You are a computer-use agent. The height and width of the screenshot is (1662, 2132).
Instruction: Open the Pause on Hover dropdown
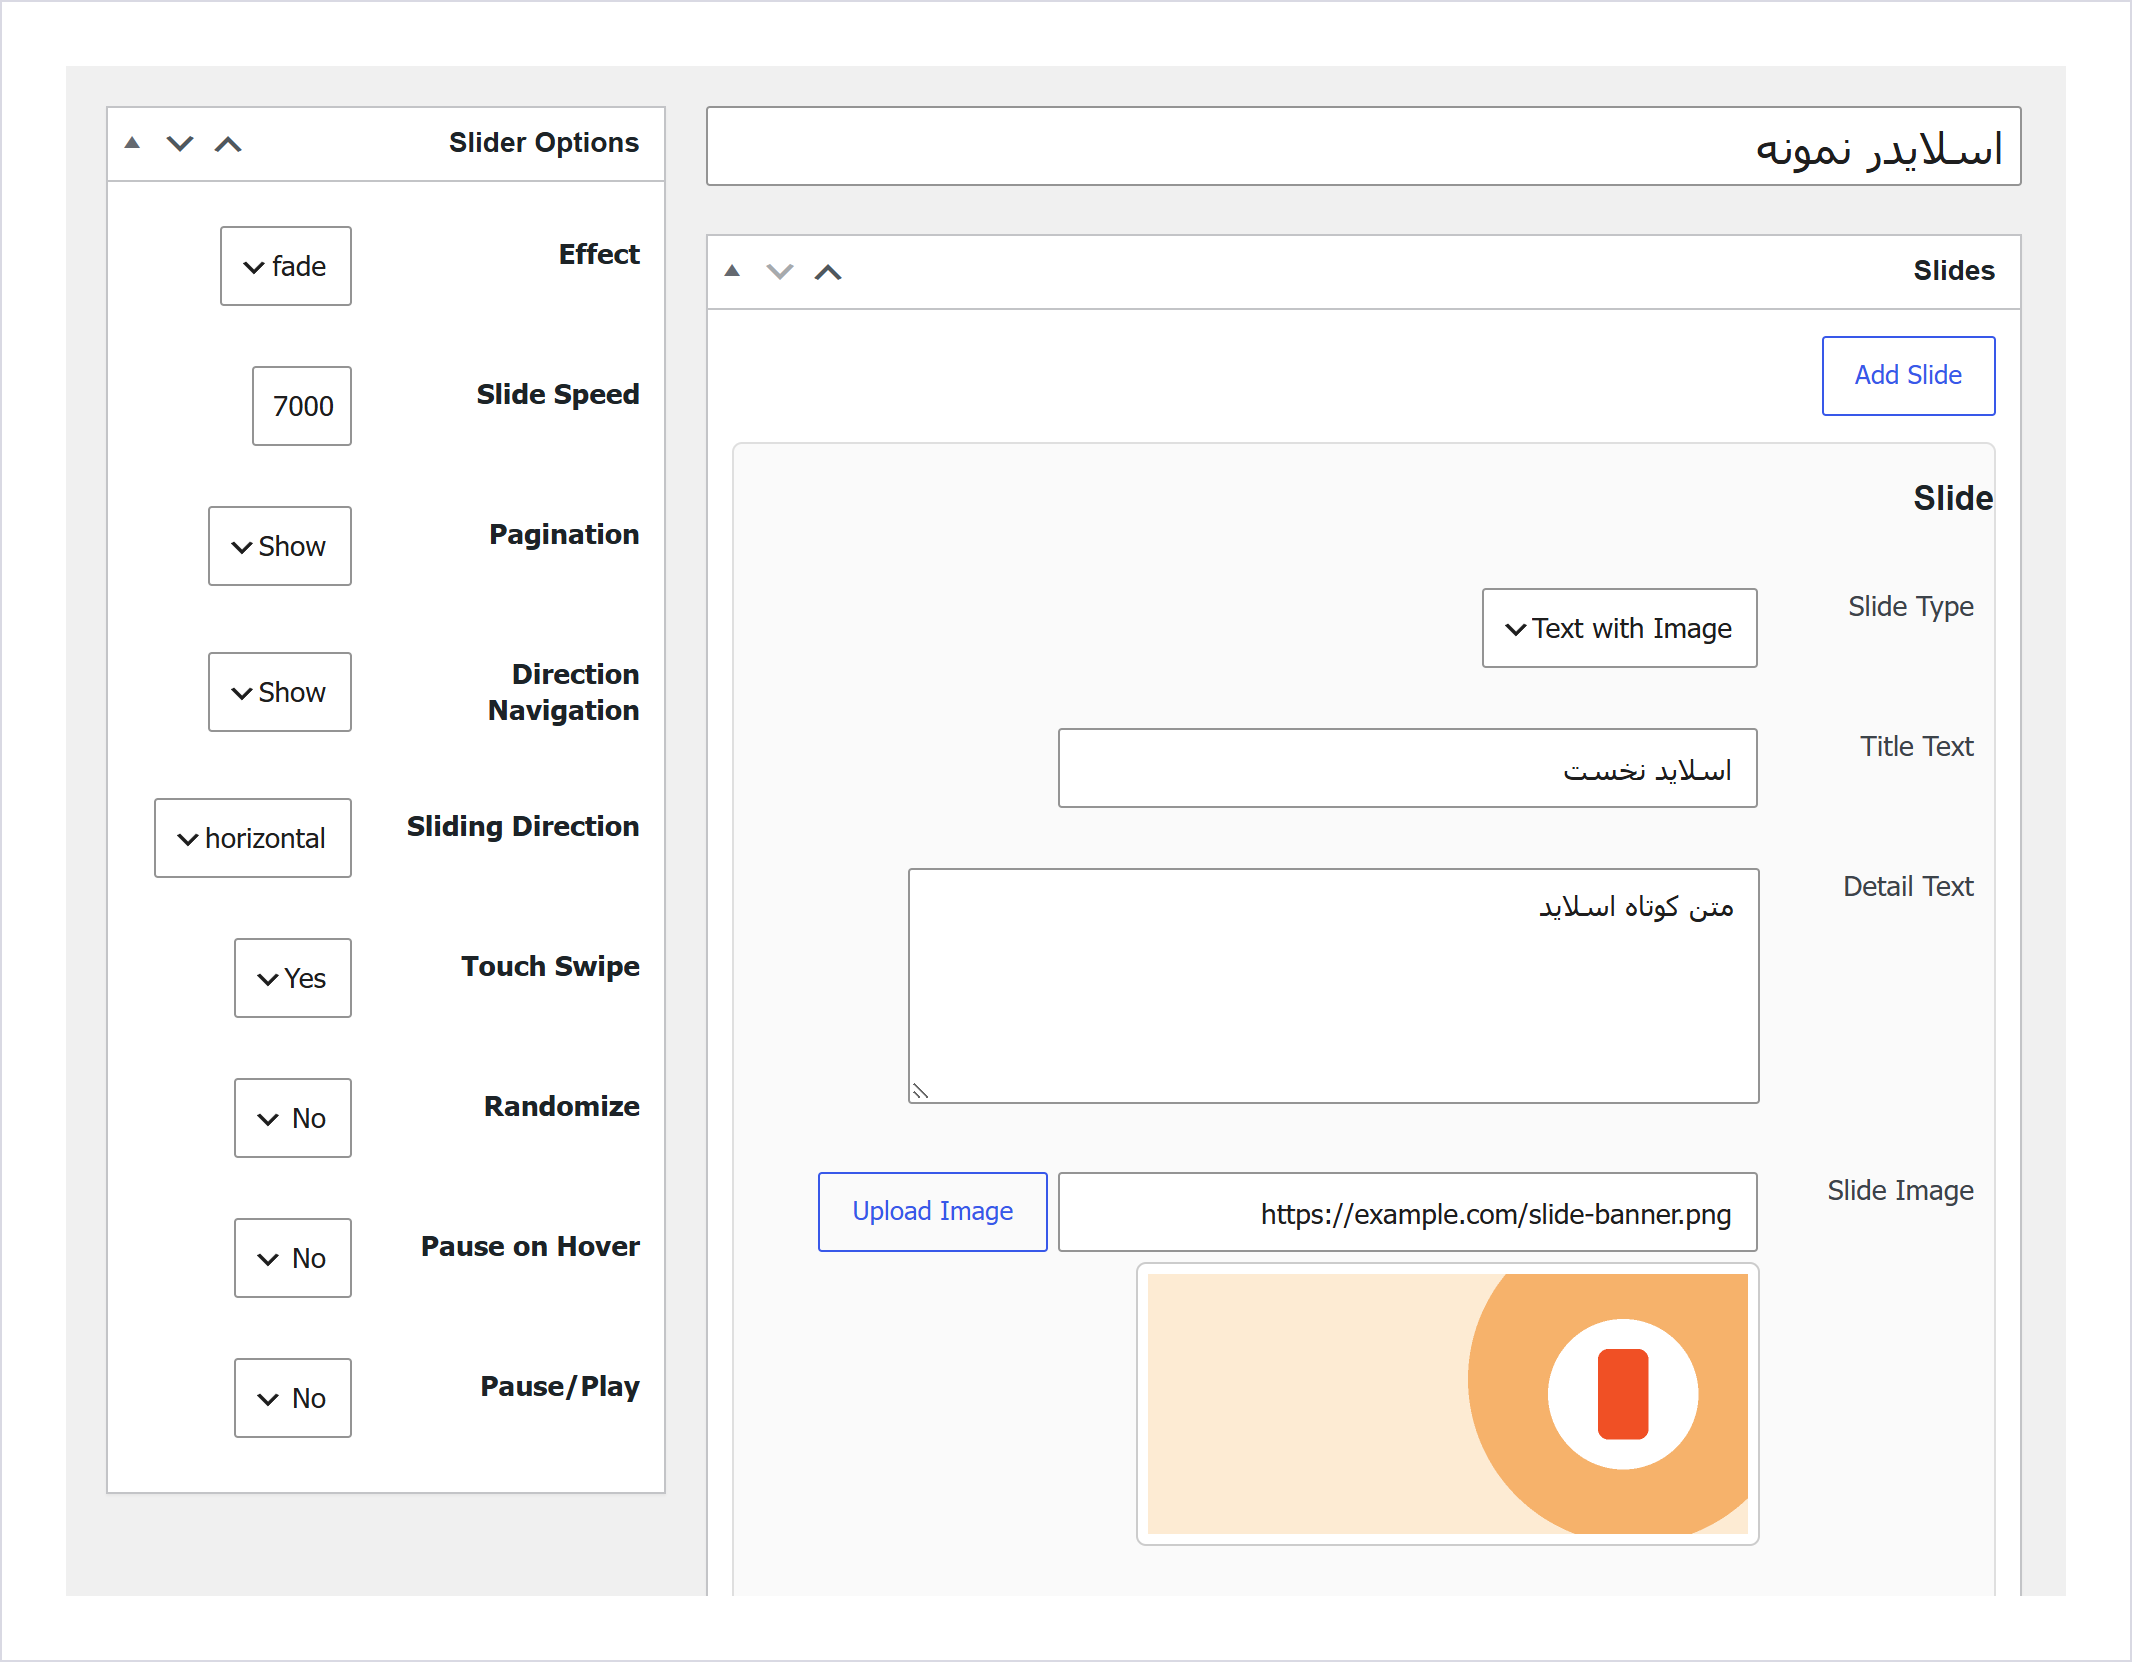(x=293, y=1258)
